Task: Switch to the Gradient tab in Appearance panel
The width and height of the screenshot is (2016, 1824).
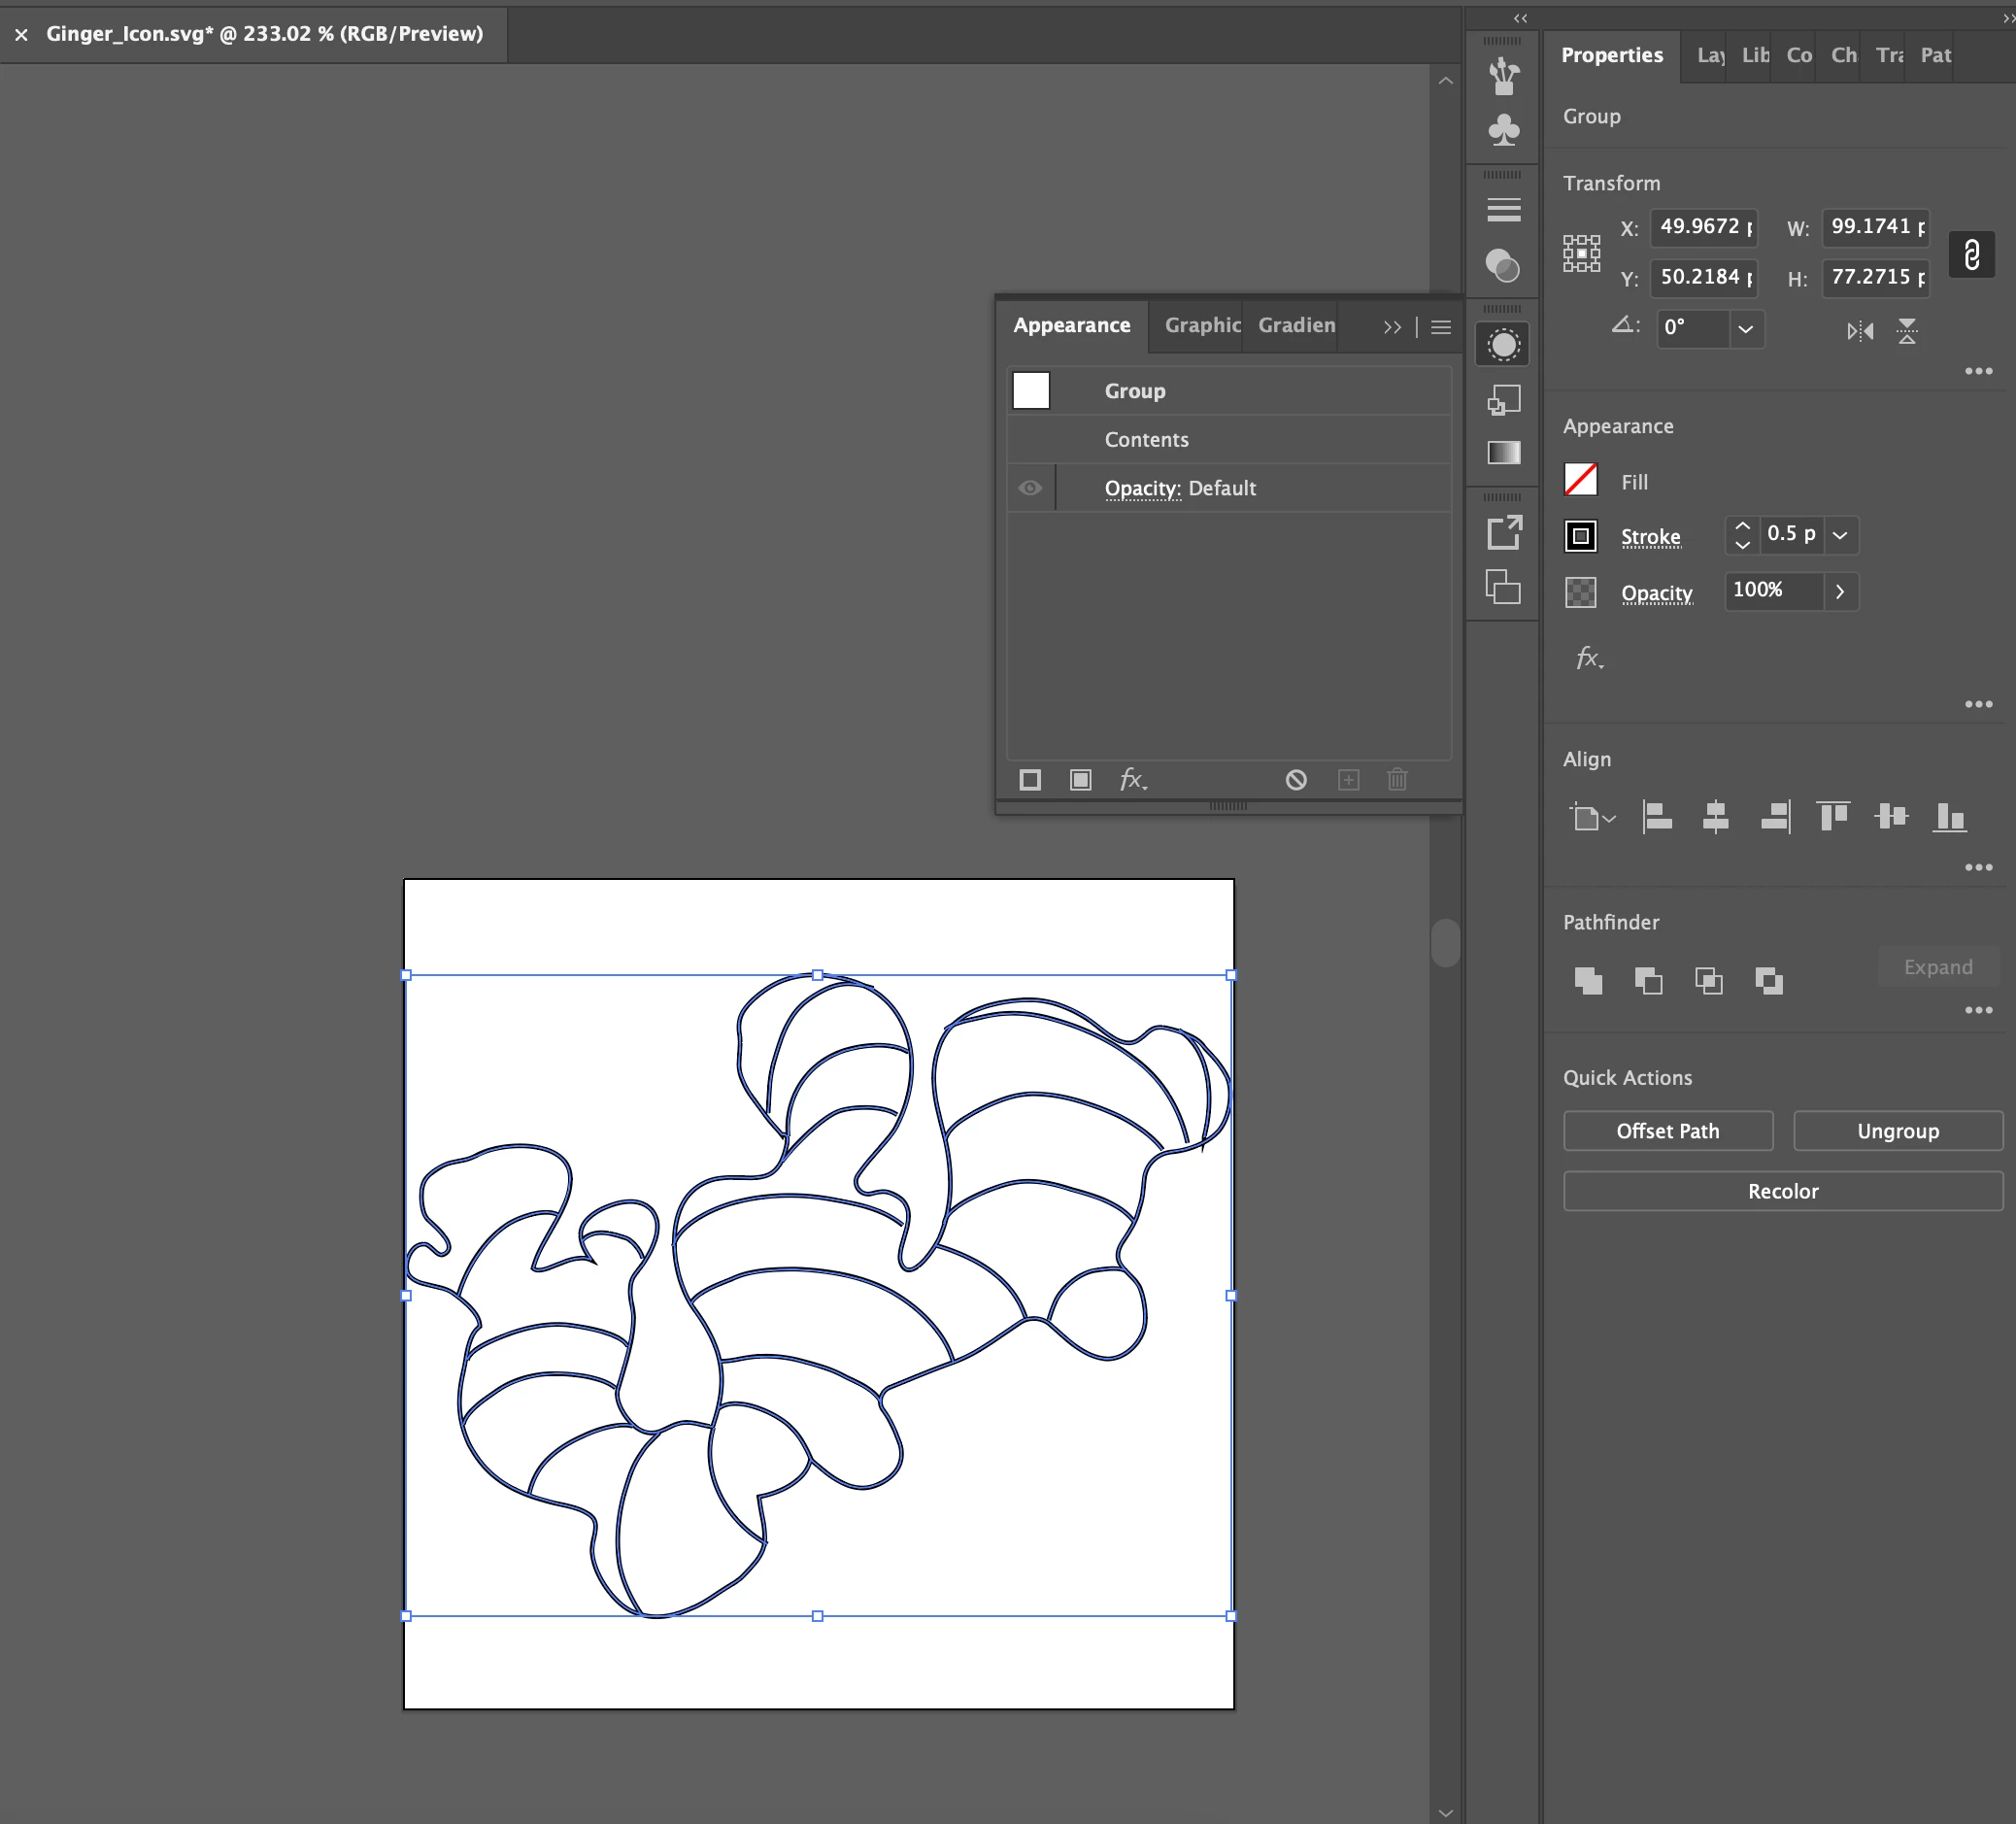Action: pos(1296,325)
